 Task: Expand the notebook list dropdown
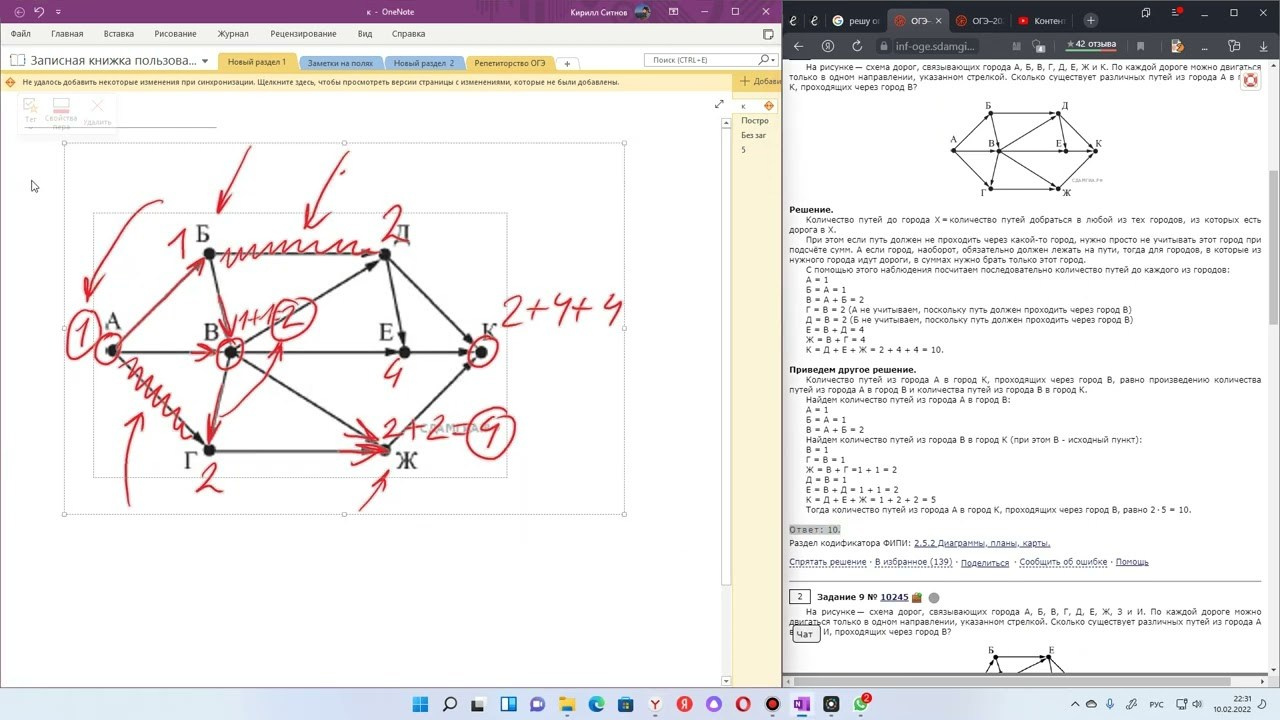[205, 61]
